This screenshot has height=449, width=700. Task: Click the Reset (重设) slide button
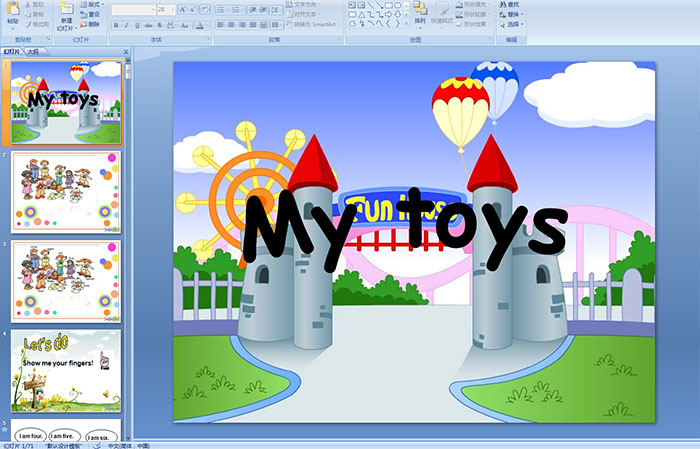pos(90,14)
